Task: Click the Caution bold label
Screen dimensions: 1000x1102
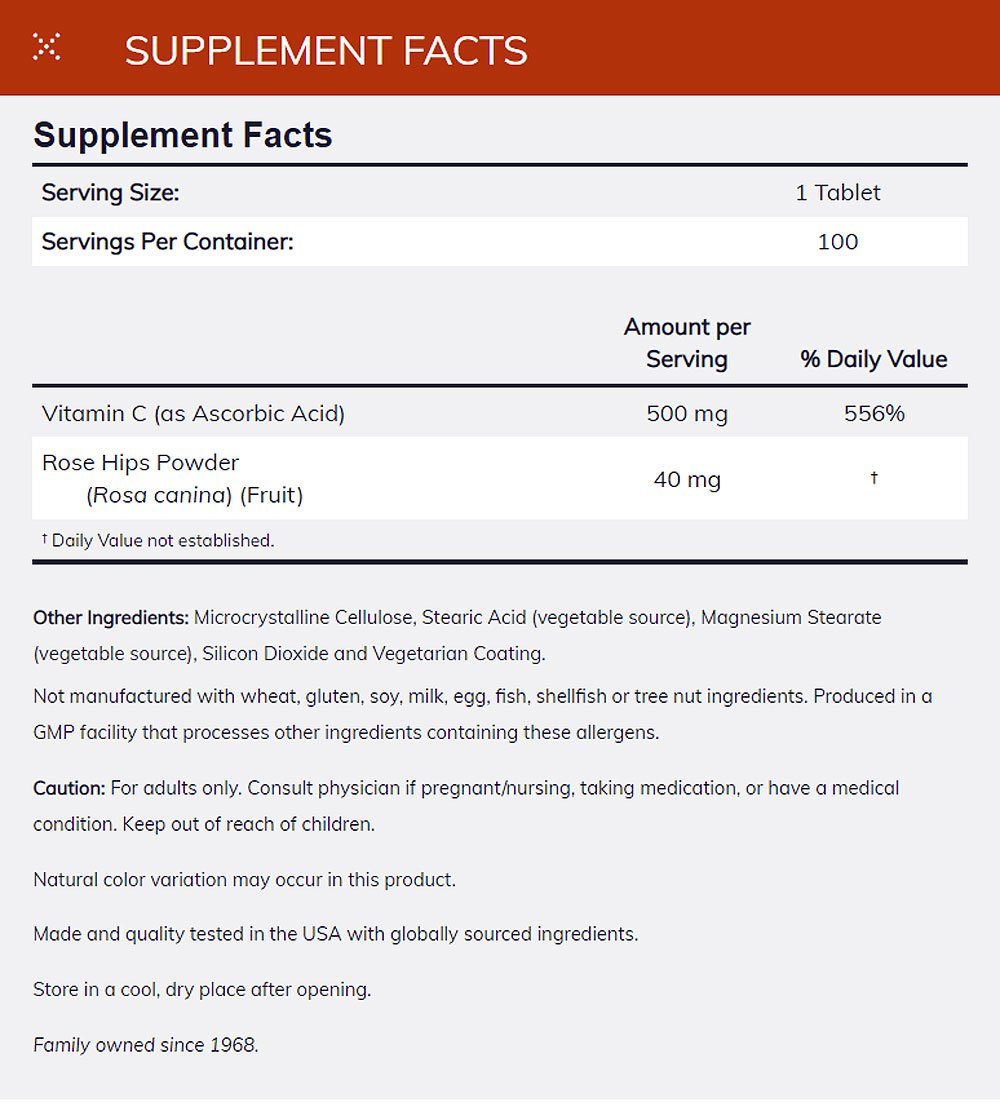Action: point(69,788)
